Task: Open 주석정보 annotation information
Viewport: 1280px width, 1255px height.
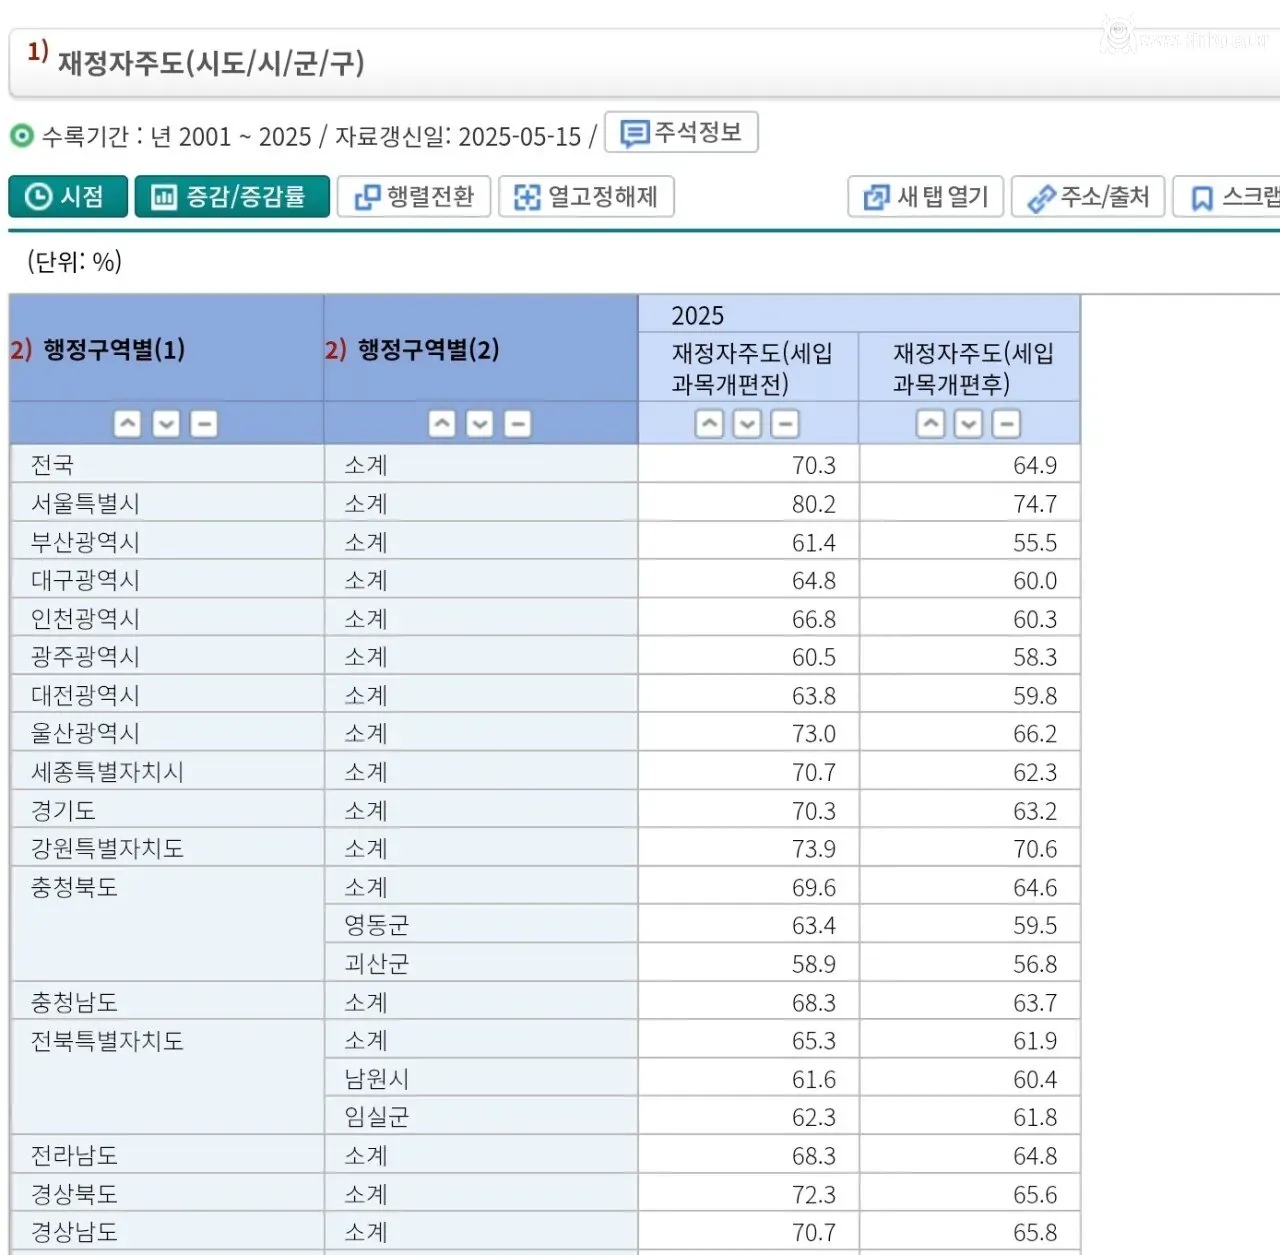Action: (681, 132)
